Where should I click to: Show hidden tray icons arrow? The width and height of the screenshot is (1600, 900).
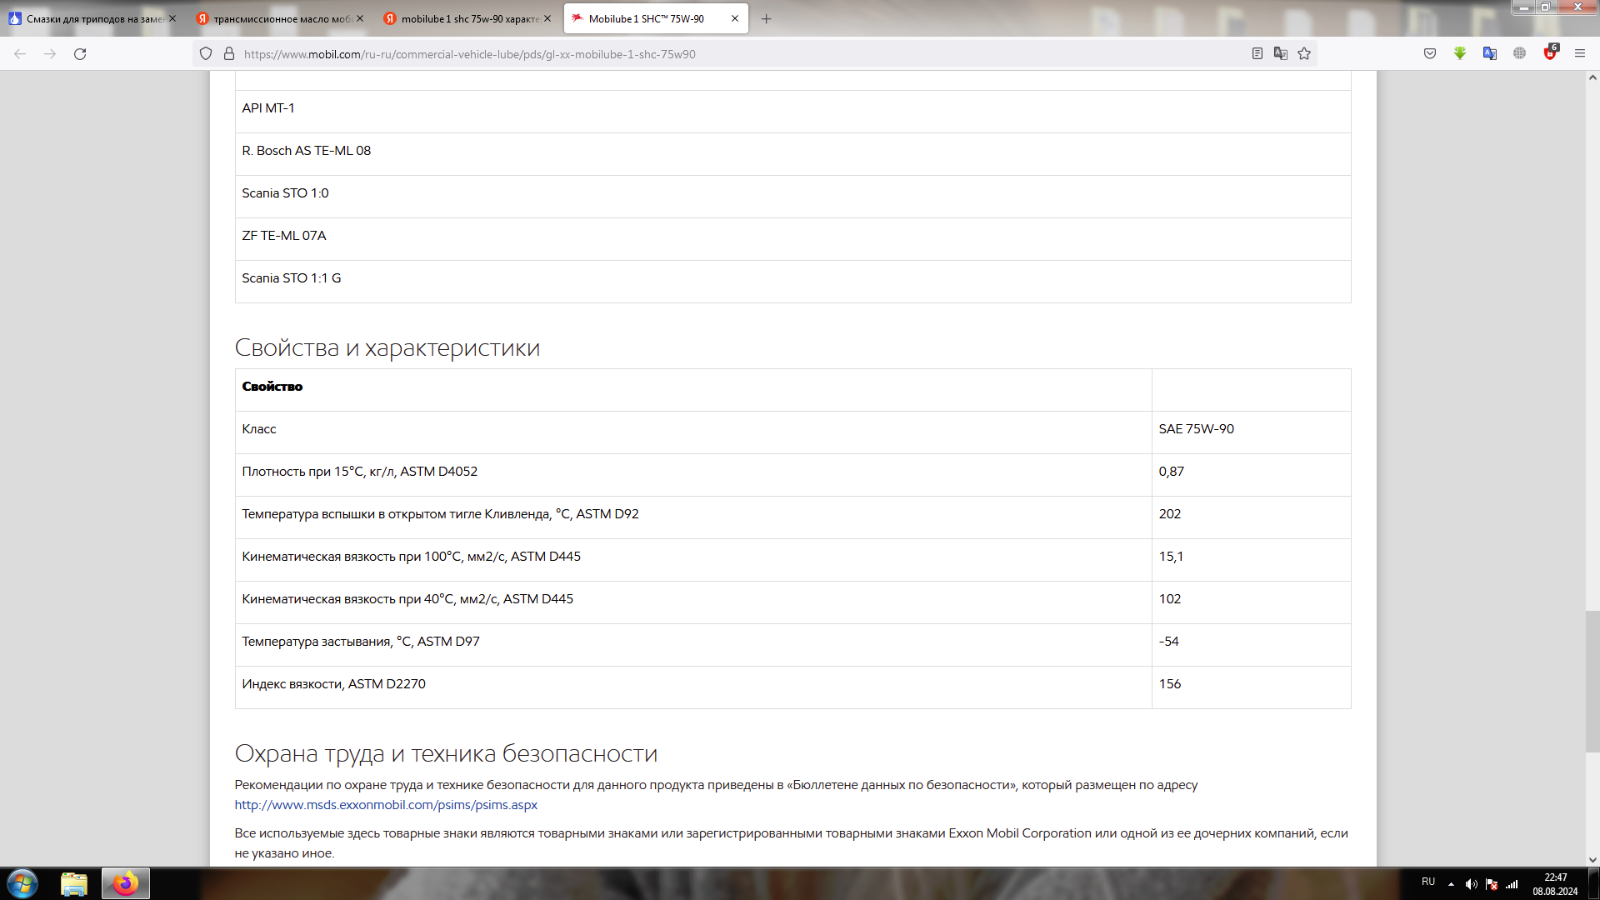(x=1451, y=884)
